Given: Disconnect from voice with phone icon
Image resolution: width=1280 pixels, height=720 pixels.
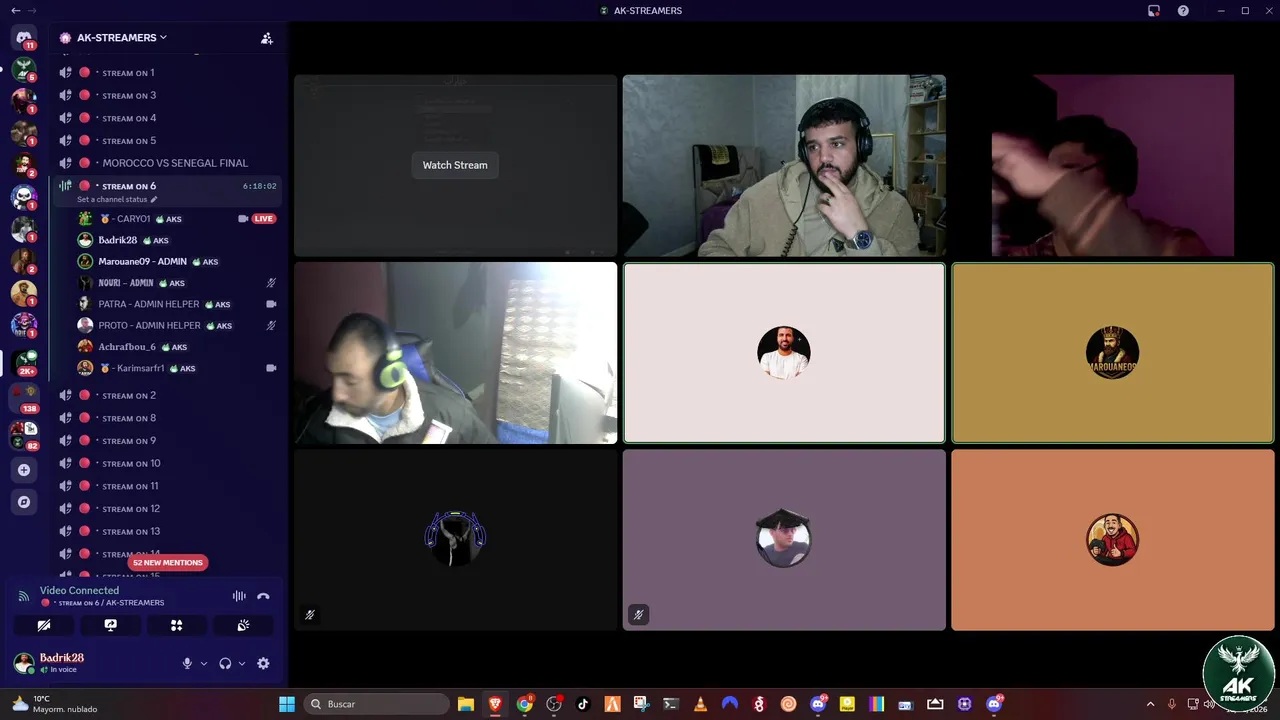Looking at the screenshot, I should [263, 596].
